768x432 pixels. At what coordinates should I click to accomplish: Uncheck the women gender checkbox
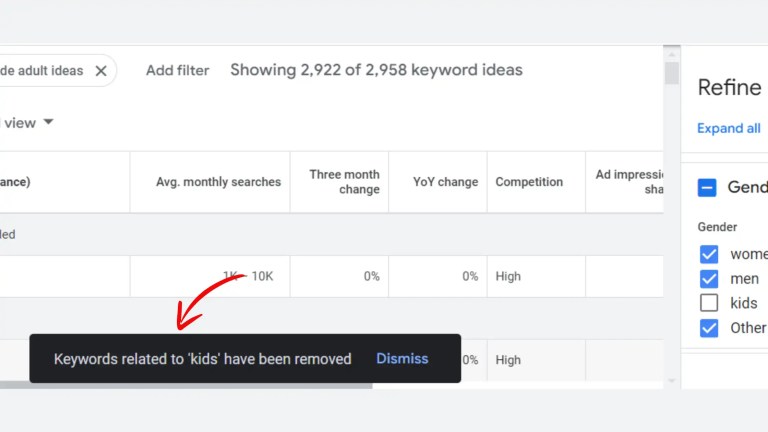click(709, 254)
